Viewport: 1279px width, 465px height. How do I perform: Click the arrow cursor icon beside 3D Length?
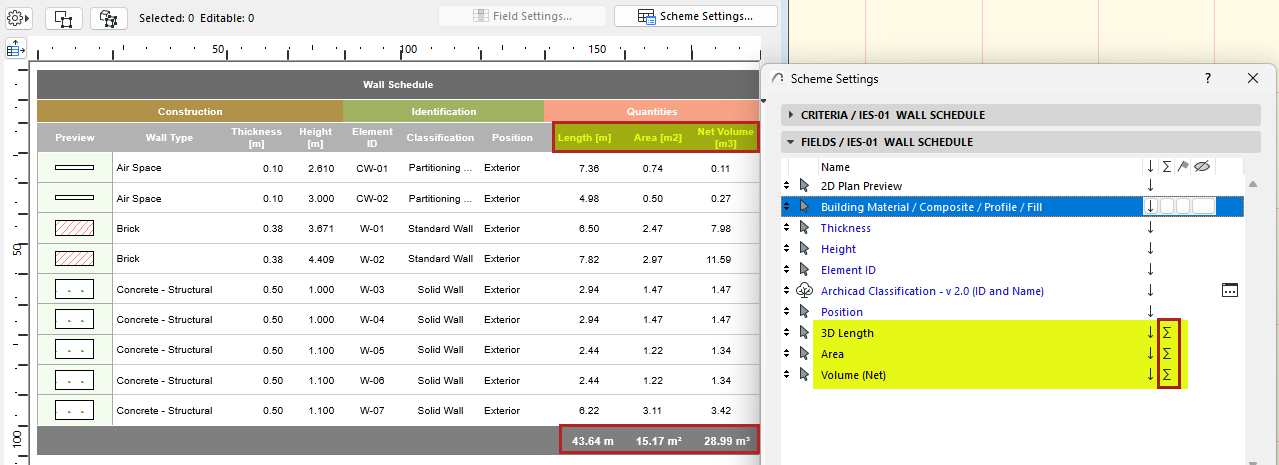pyautogui.click(x=804, y=333)
